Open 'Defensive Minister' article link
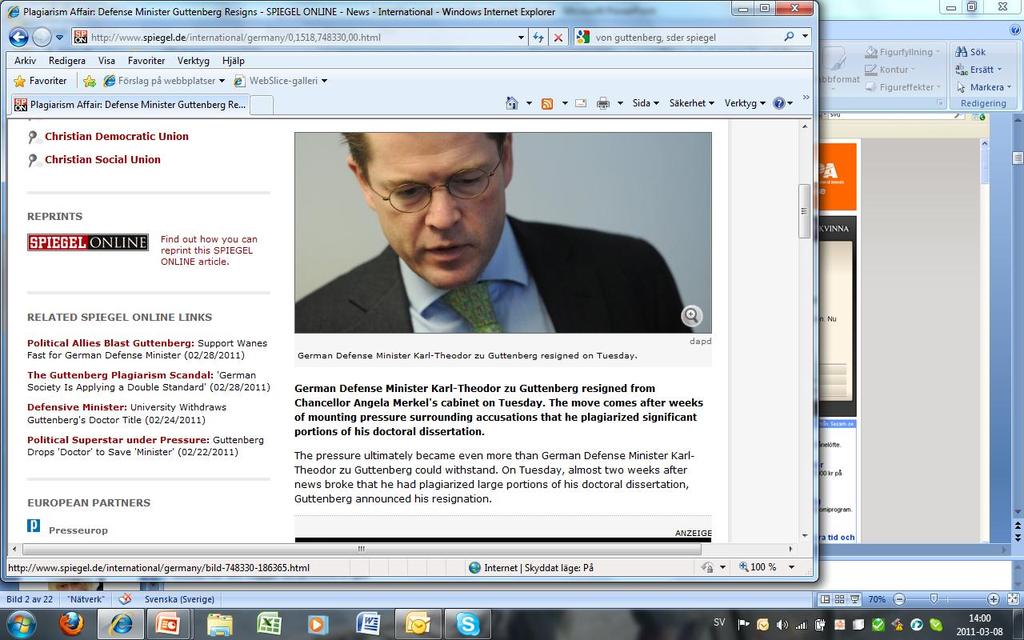 (x=77, y=407)
